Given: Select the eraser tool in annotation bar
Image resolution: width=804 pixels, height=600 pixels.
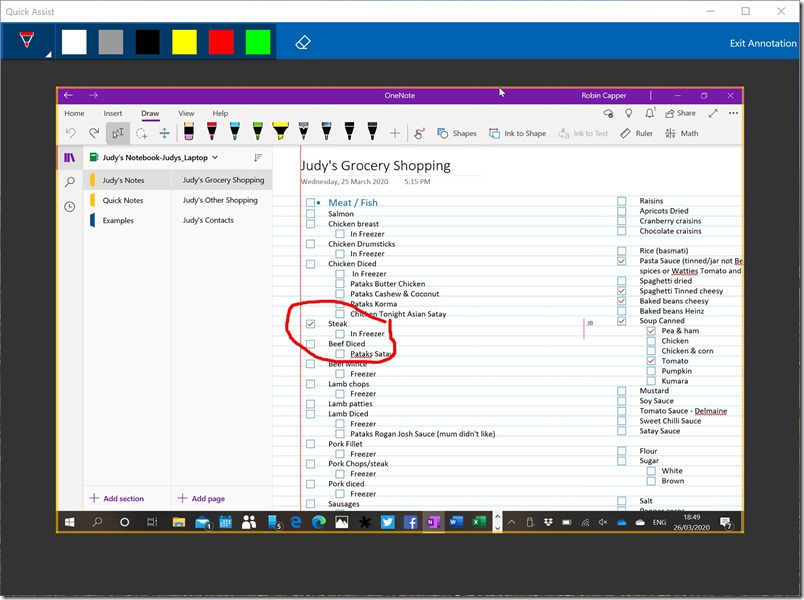Looking at the screenshot, I should point(304,42).
